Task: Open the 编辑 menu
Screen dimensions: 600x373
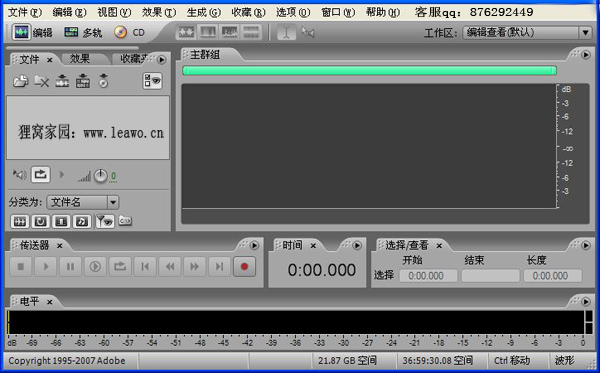Action: (70, 13)
